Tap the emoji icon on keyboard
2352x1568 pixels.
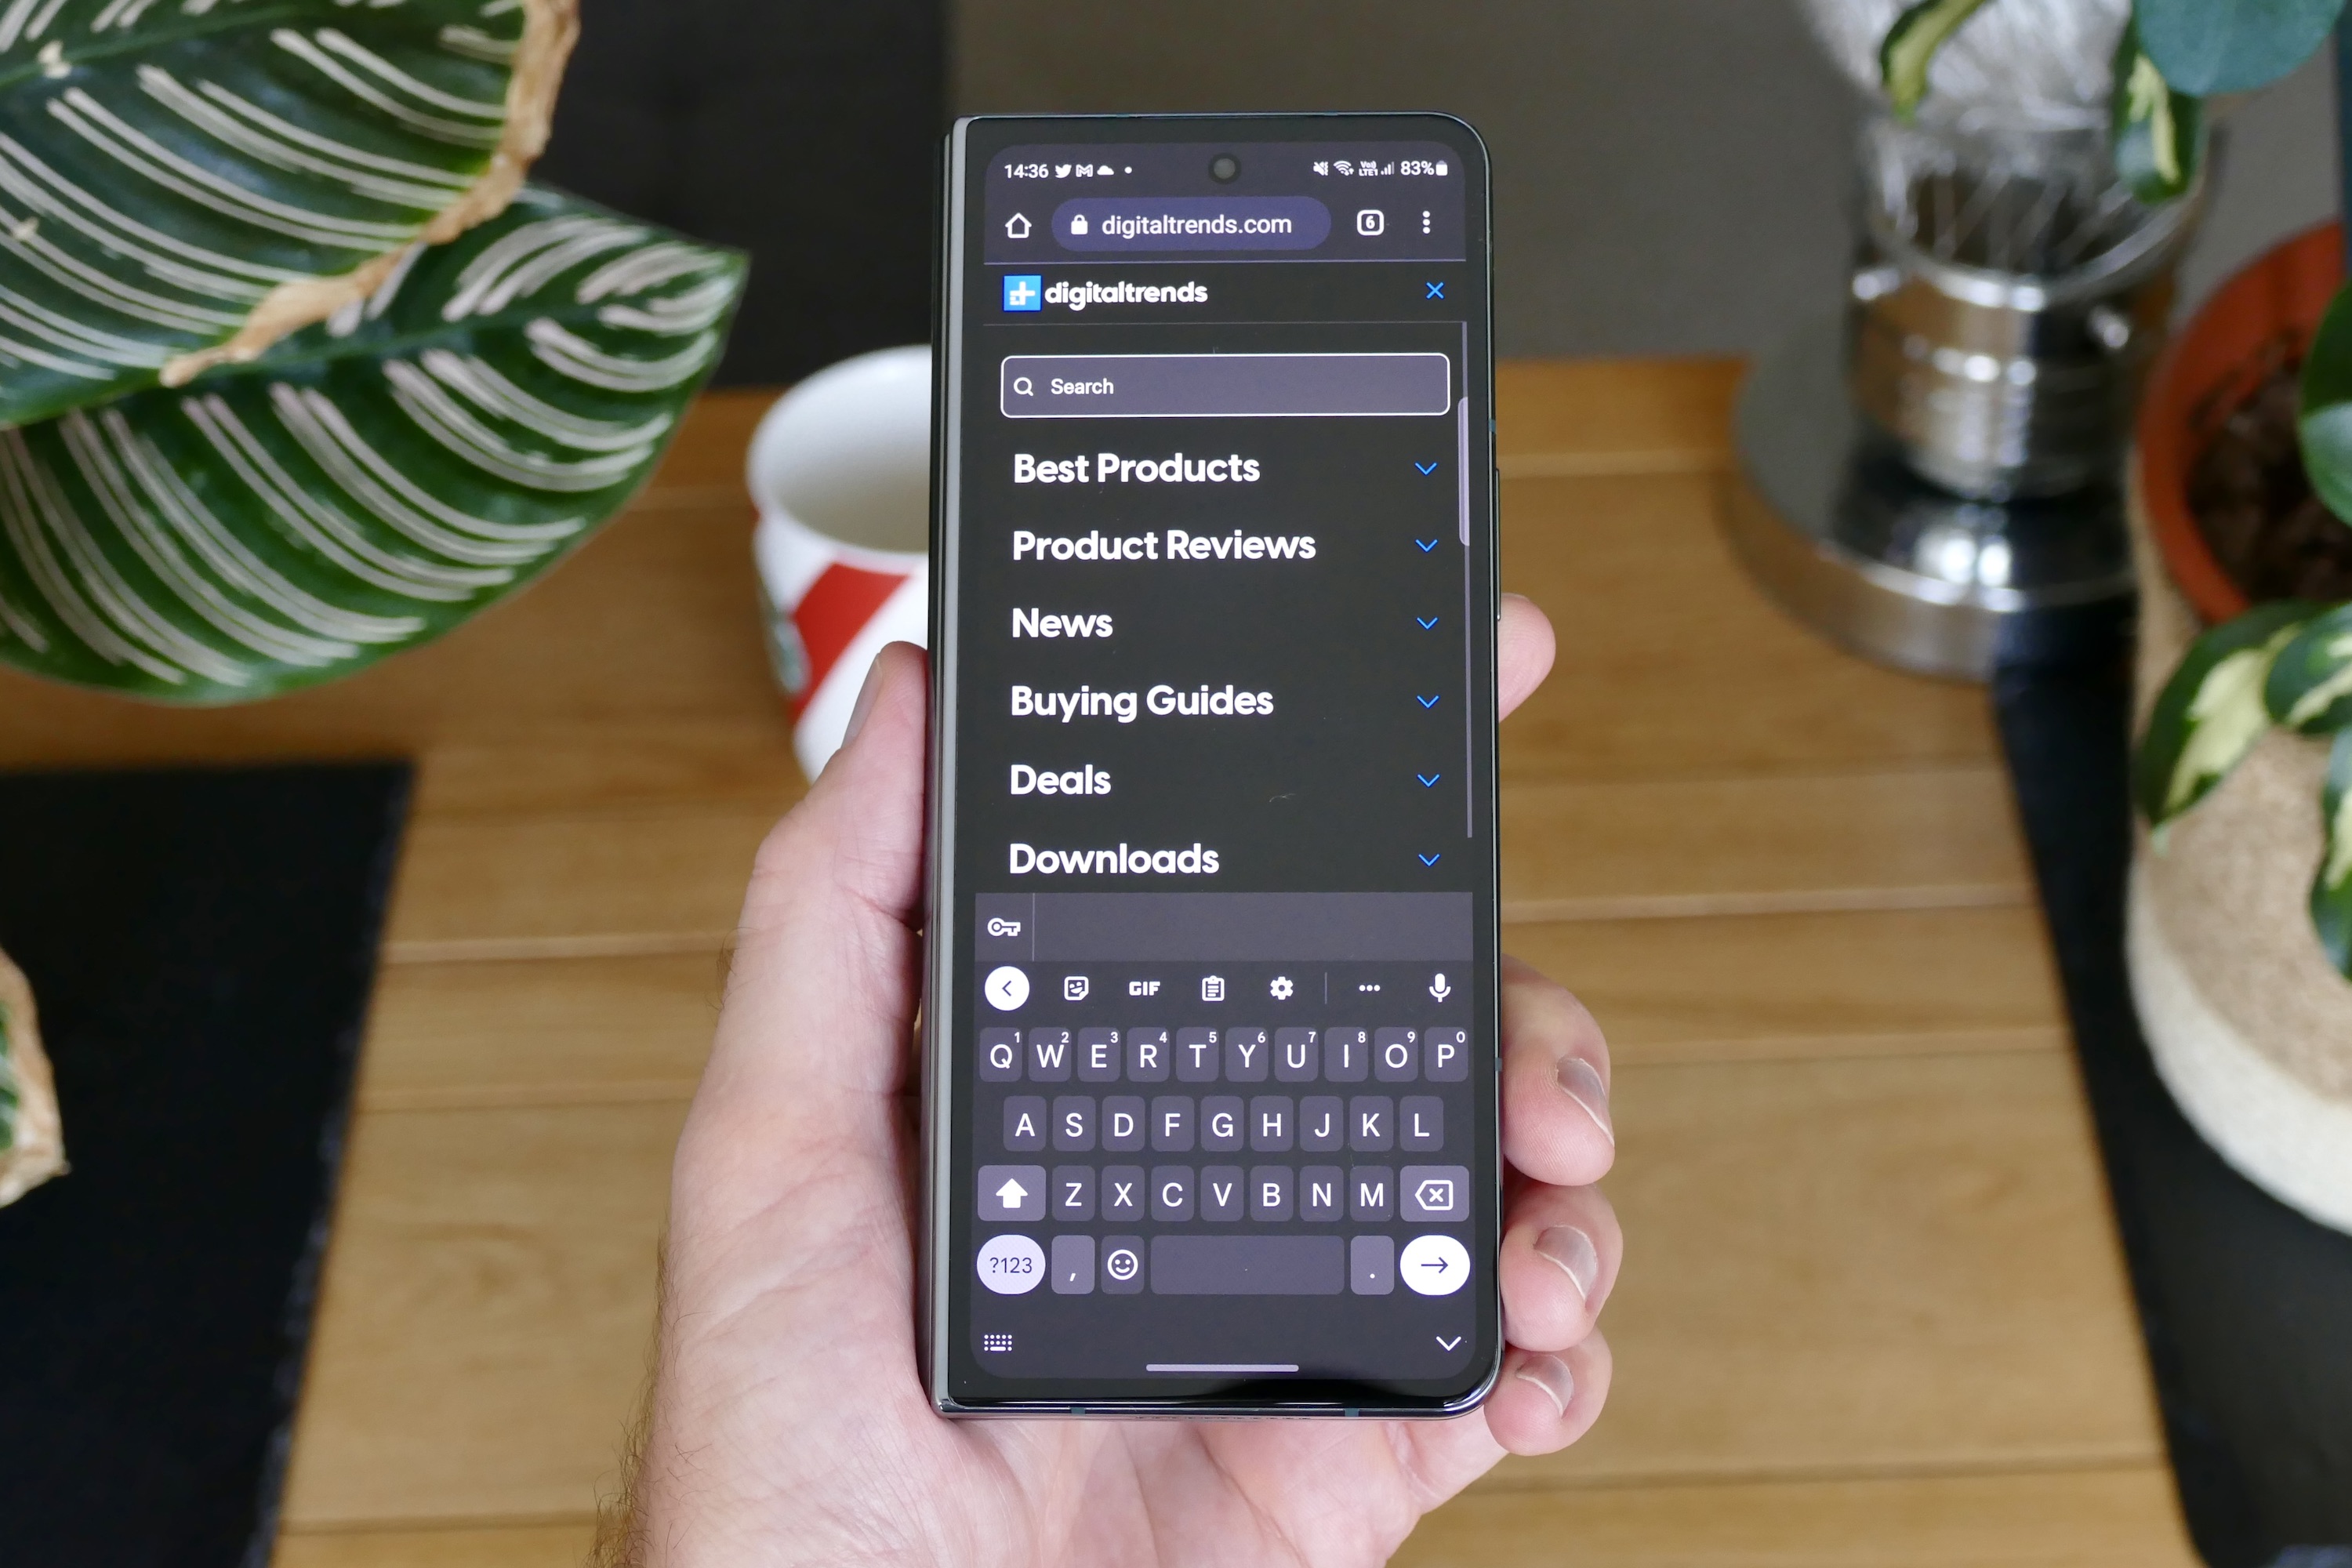click(x=1122, y=1265)
